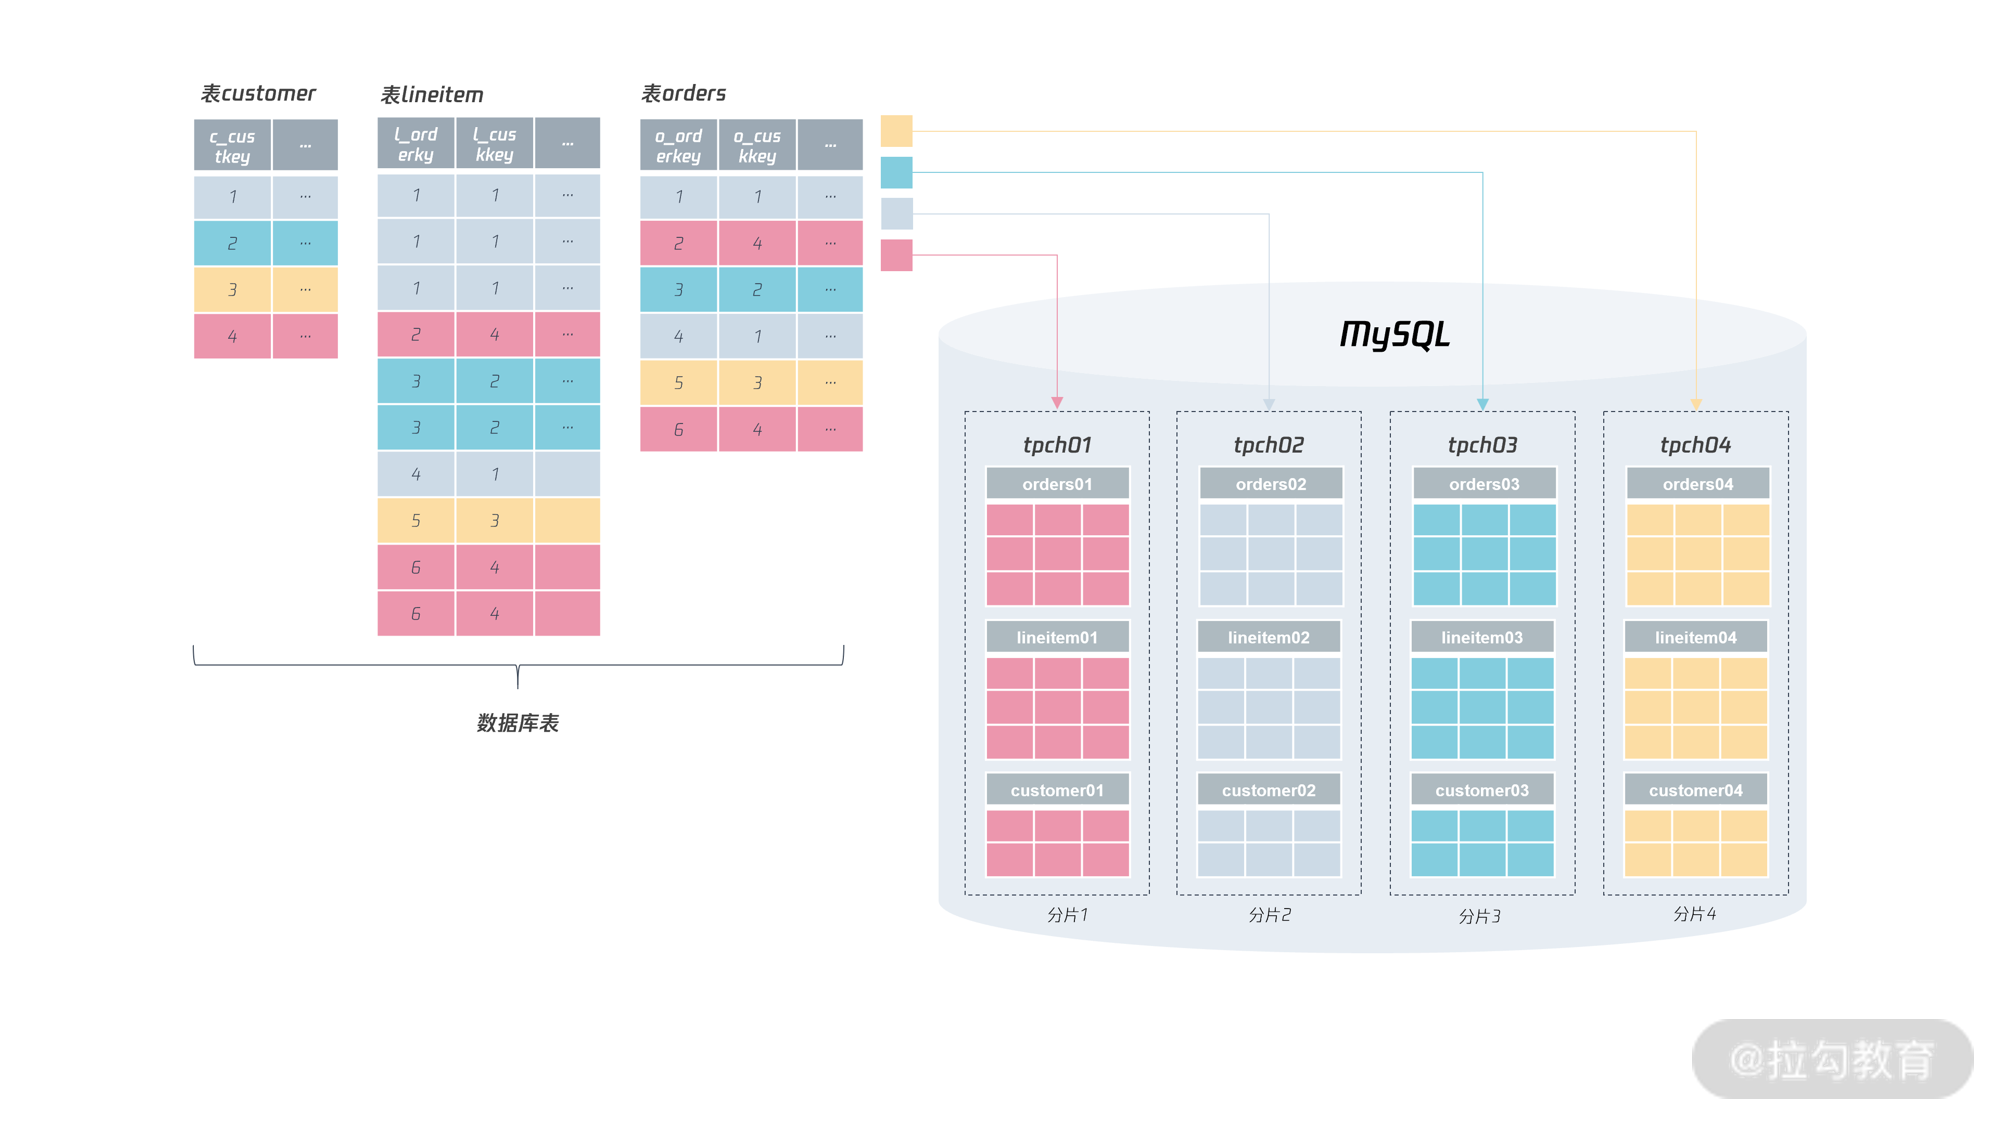The width and height of the screenshot is (2000, 1125).
Task: Click the 表orders table title
Action: click(x=683, y=93)
